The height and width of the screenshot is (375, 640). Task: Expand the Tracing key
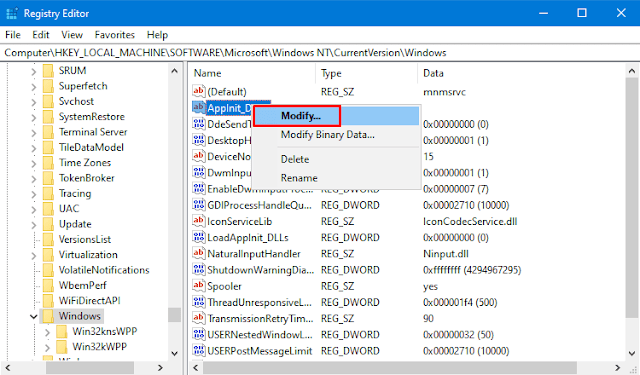(x=33, y=194)
